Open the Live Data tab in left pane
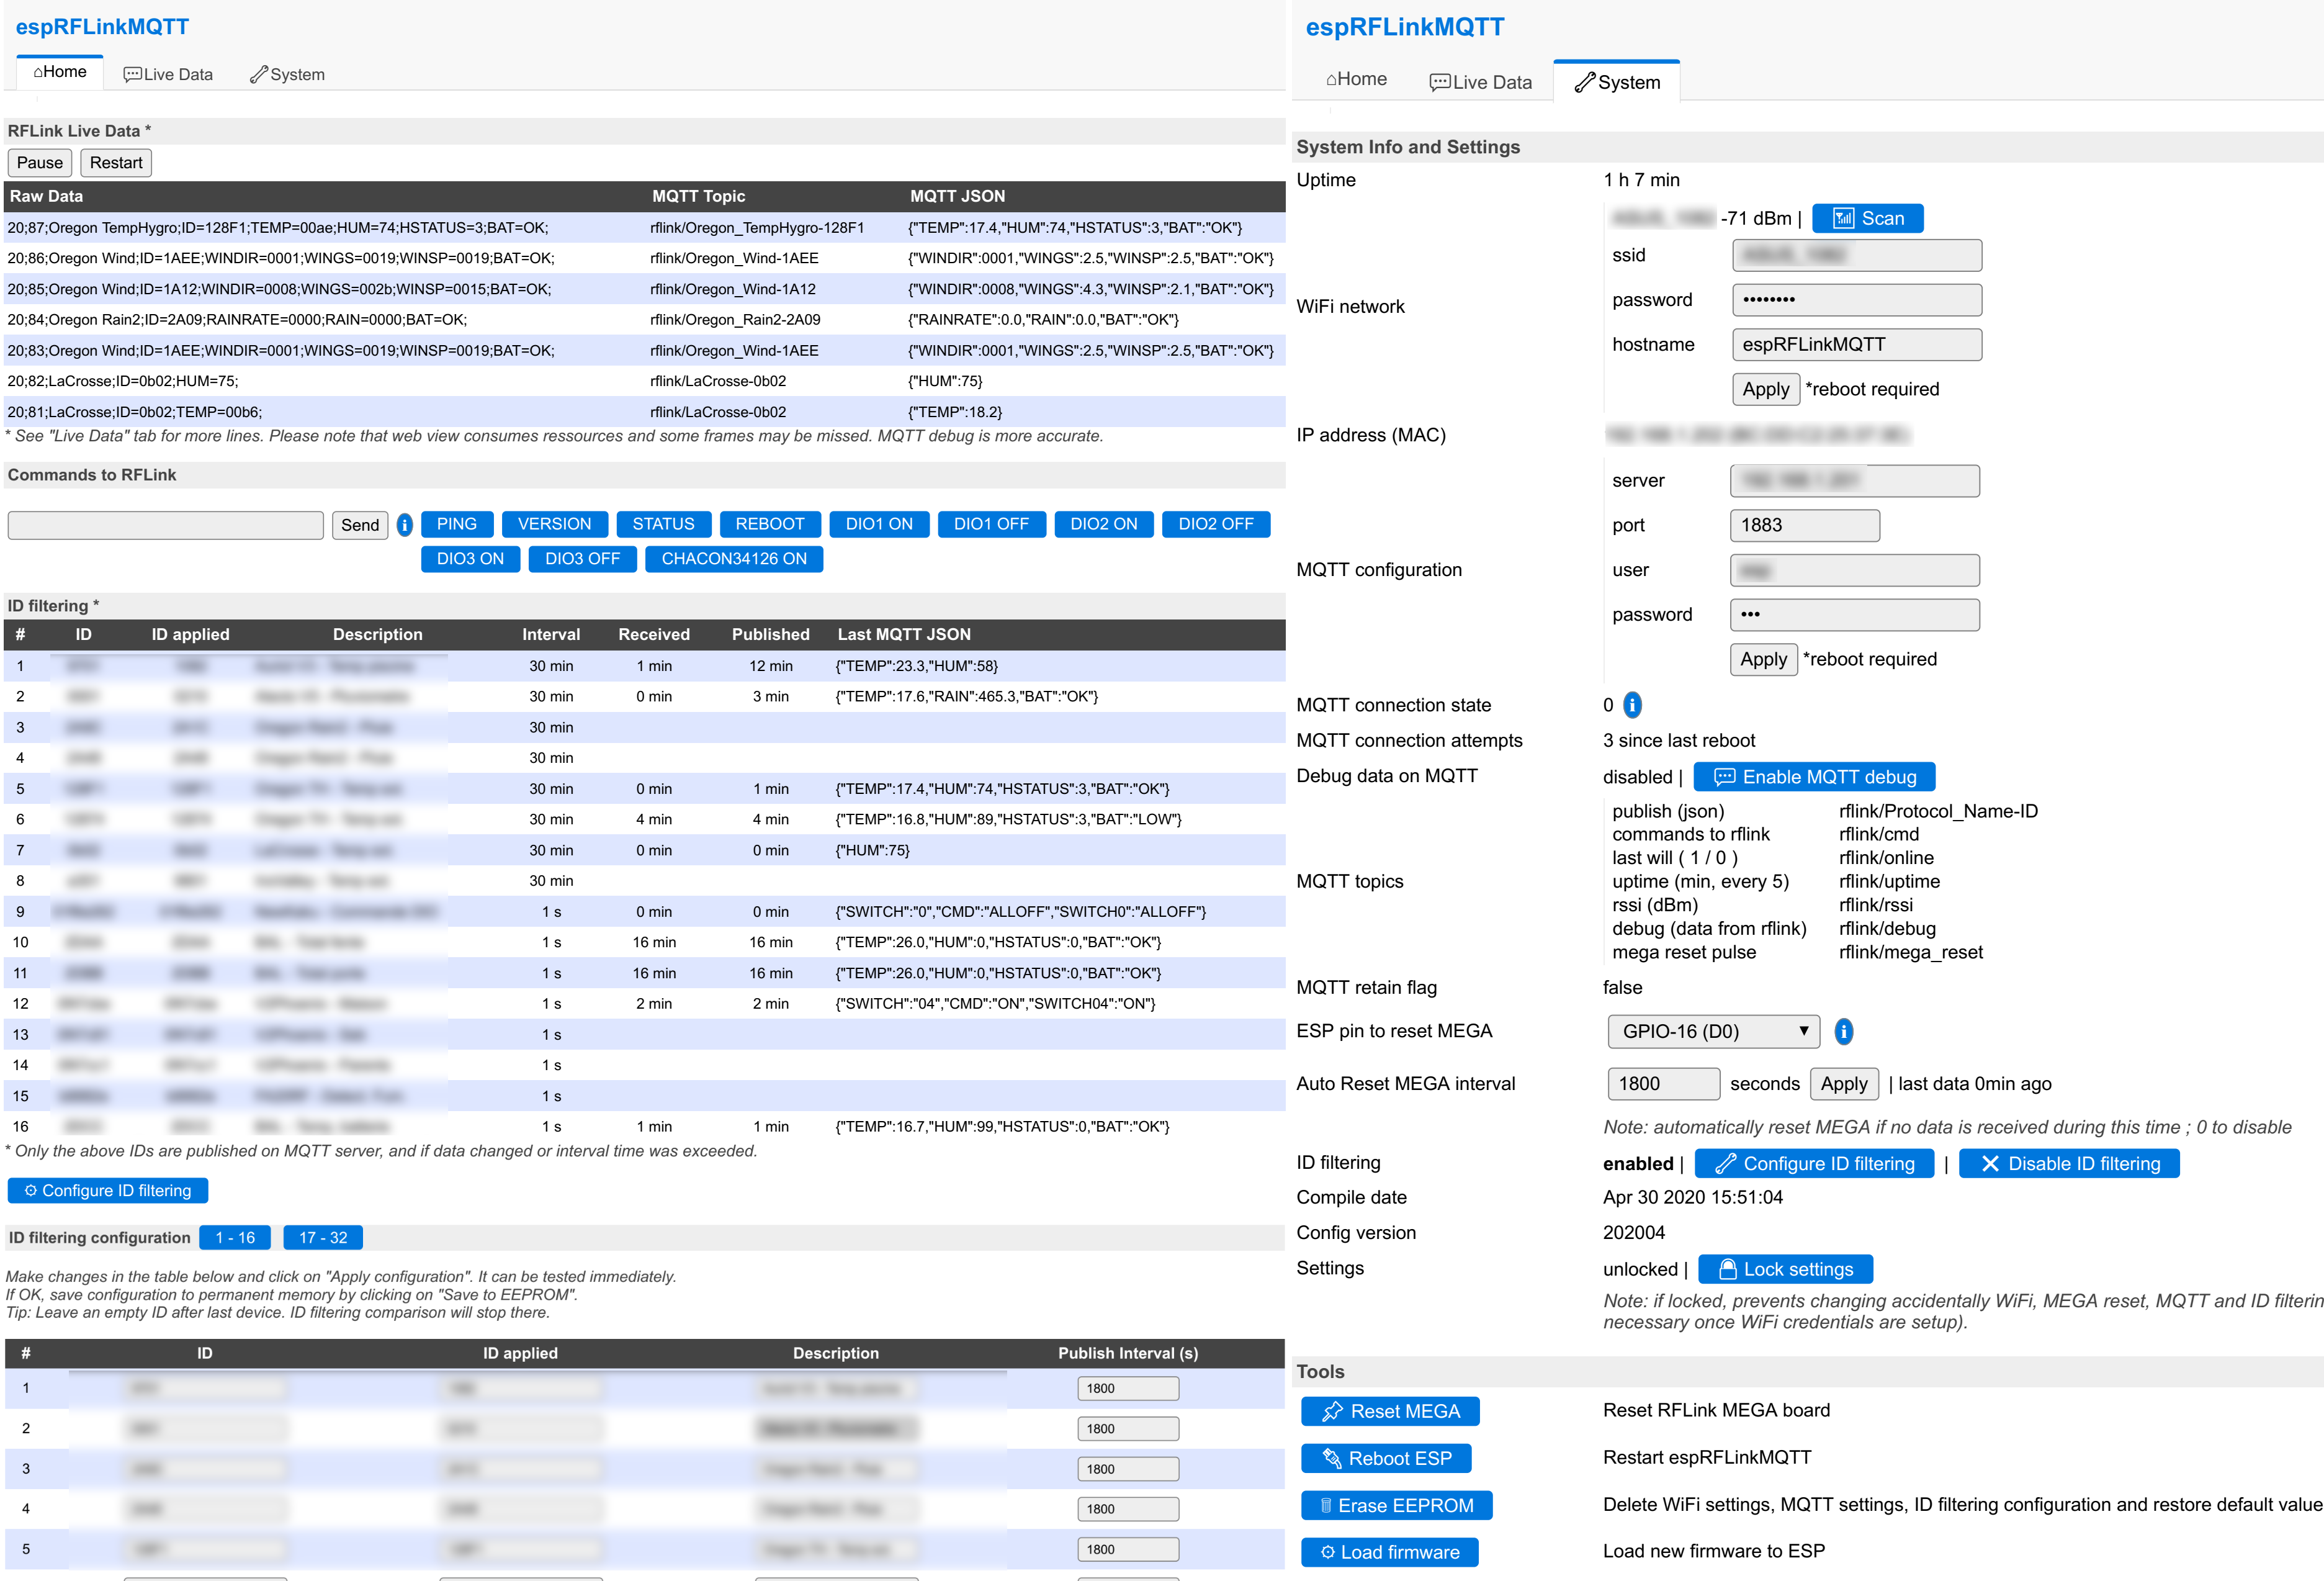2324x1581 pixels. 168,74
